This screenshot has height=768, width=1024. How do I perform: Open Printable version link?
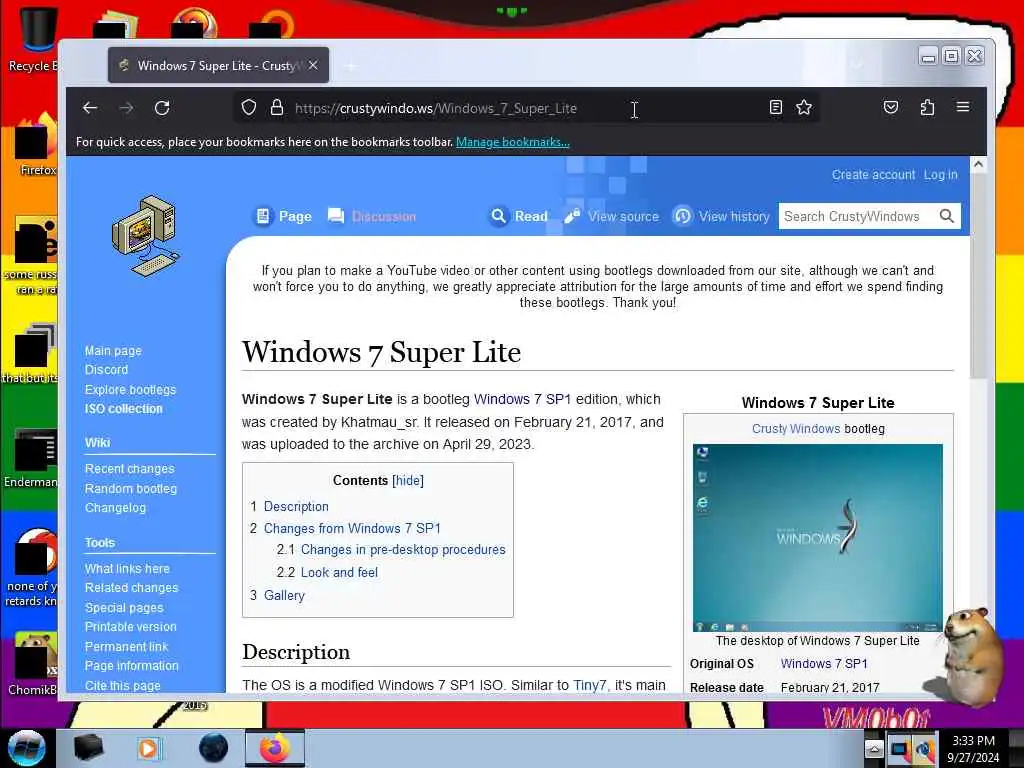[x=131, y=627]
